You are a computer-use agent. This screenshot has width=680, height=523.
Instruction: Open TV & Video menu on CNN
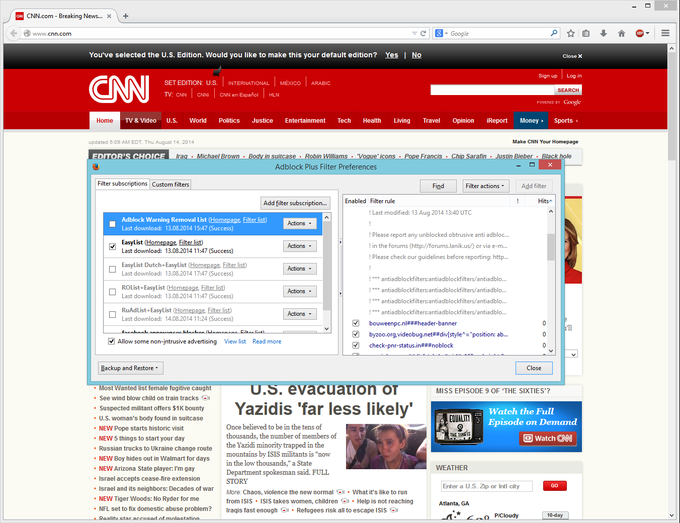(x=141, y=121)
